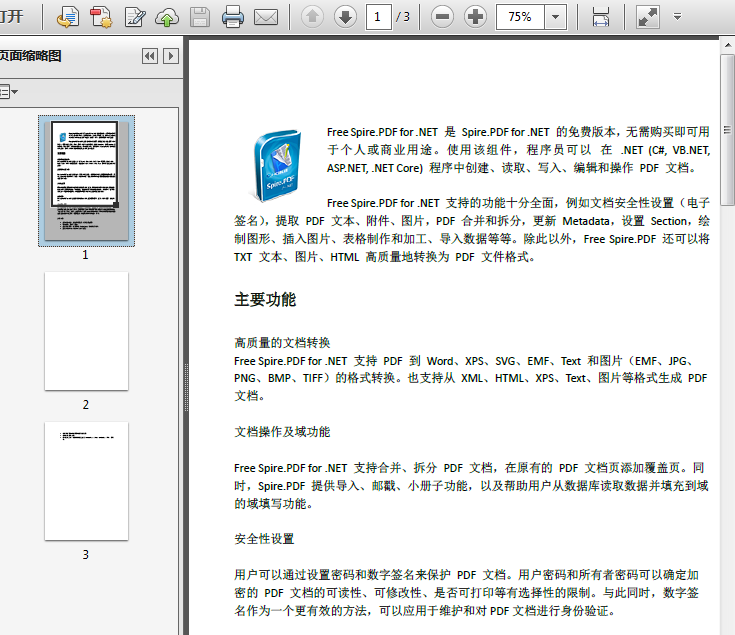Zoom out with the minus button

tap(442, 17)
